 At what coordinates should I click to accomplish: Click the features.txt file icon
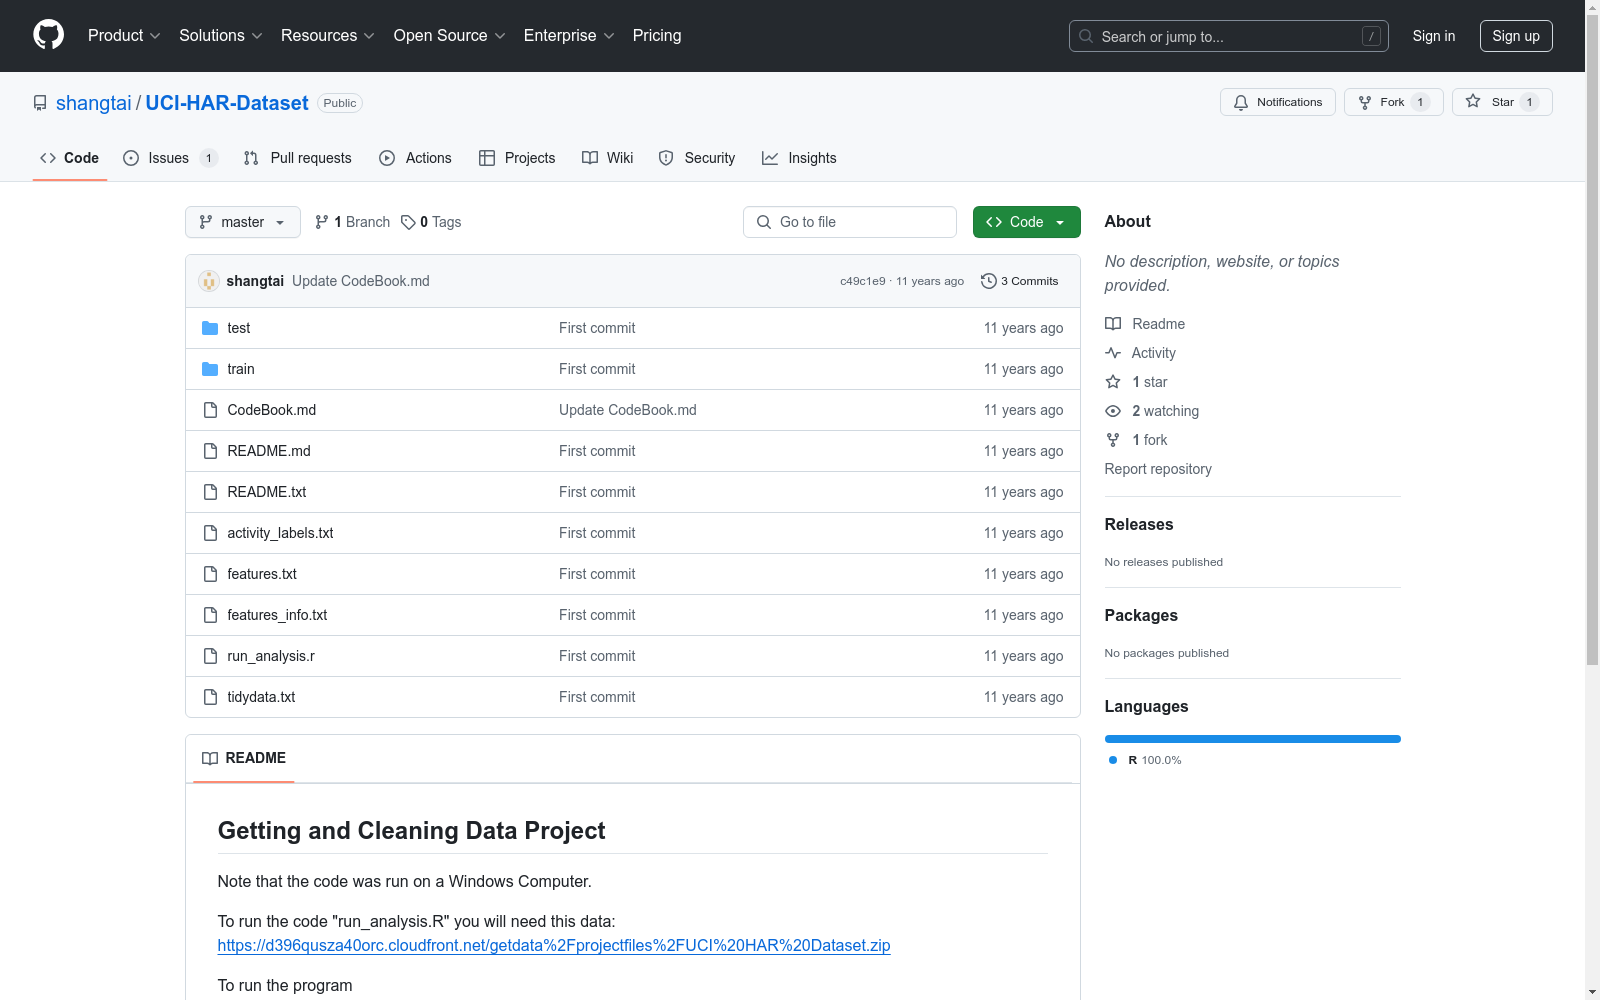[x=210, y=574]
